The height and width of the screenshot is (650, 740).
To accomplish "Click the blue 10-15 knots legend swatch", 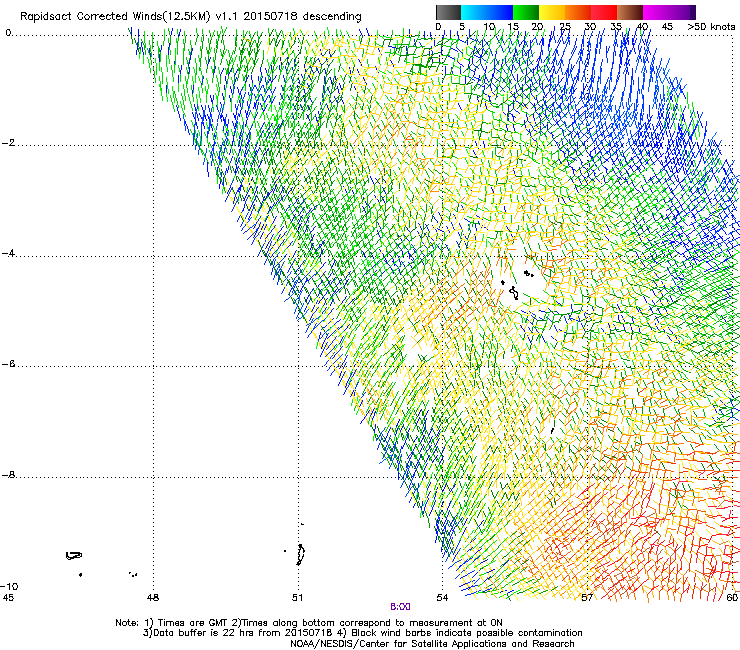I will (x=500, y=12).
